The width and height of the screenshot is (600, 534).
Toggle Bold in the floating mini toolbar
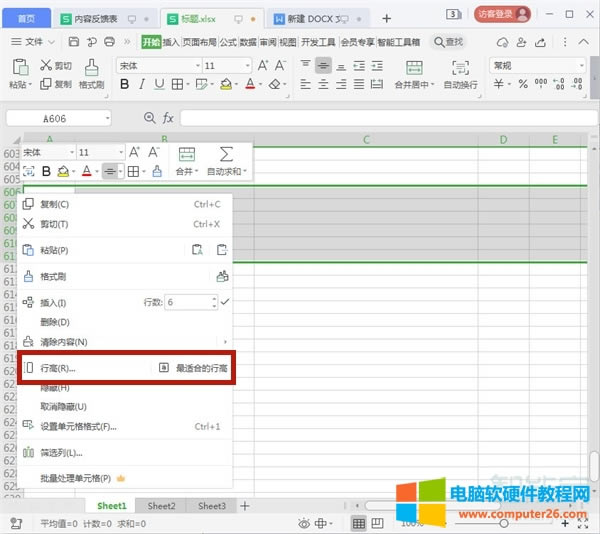point(46,172)
